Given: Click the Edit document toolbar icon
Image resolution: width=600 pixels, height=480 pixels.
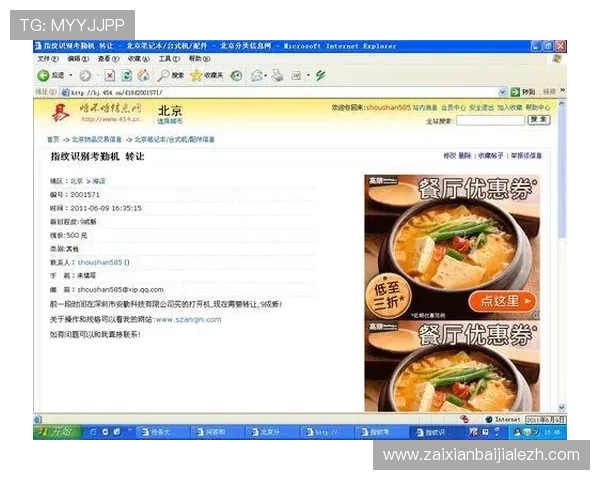Looking at the screenshot, I should [x=296, y=76].
